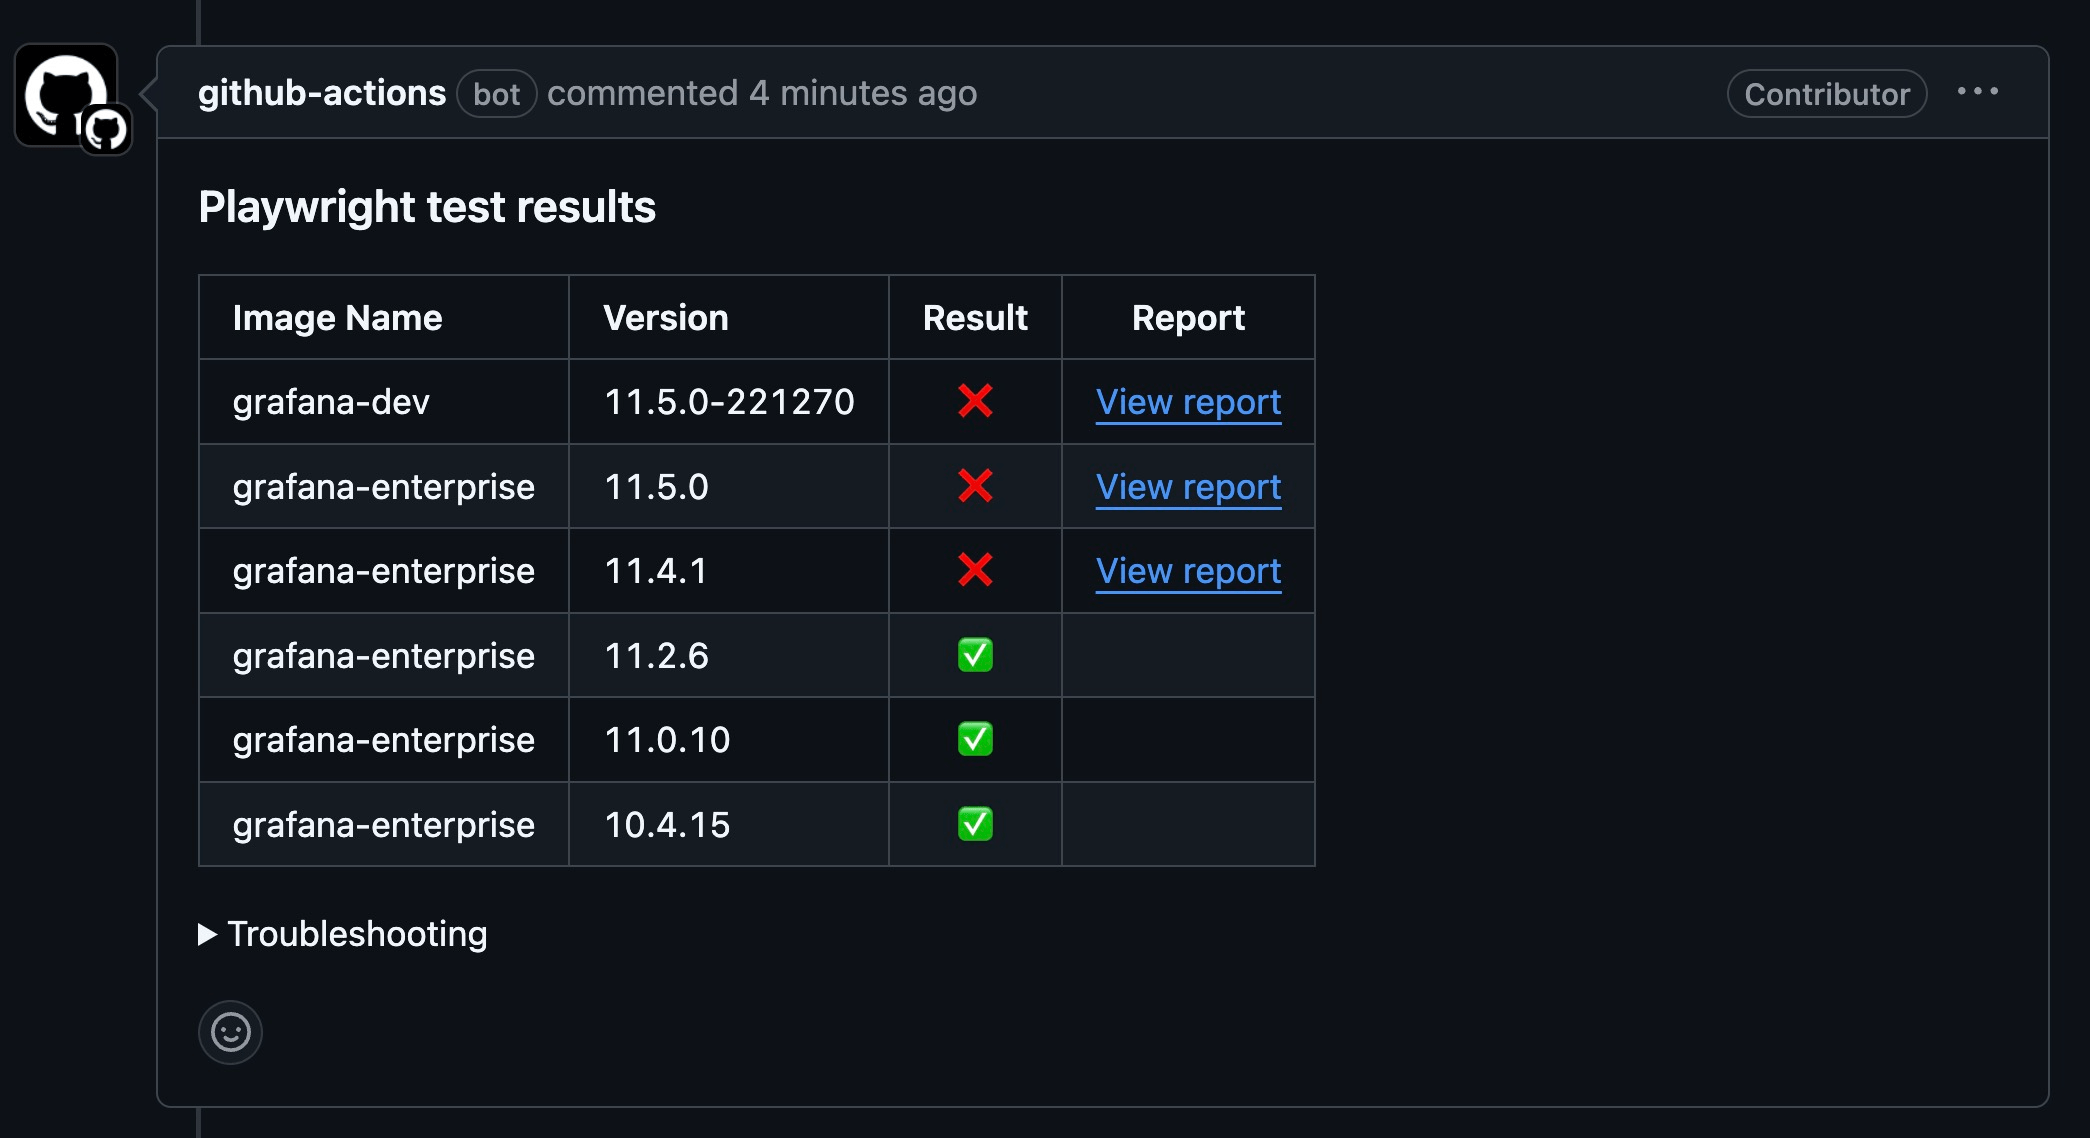
Task: Open the comment options ellipsis menu
Action: pos(1977,92)
